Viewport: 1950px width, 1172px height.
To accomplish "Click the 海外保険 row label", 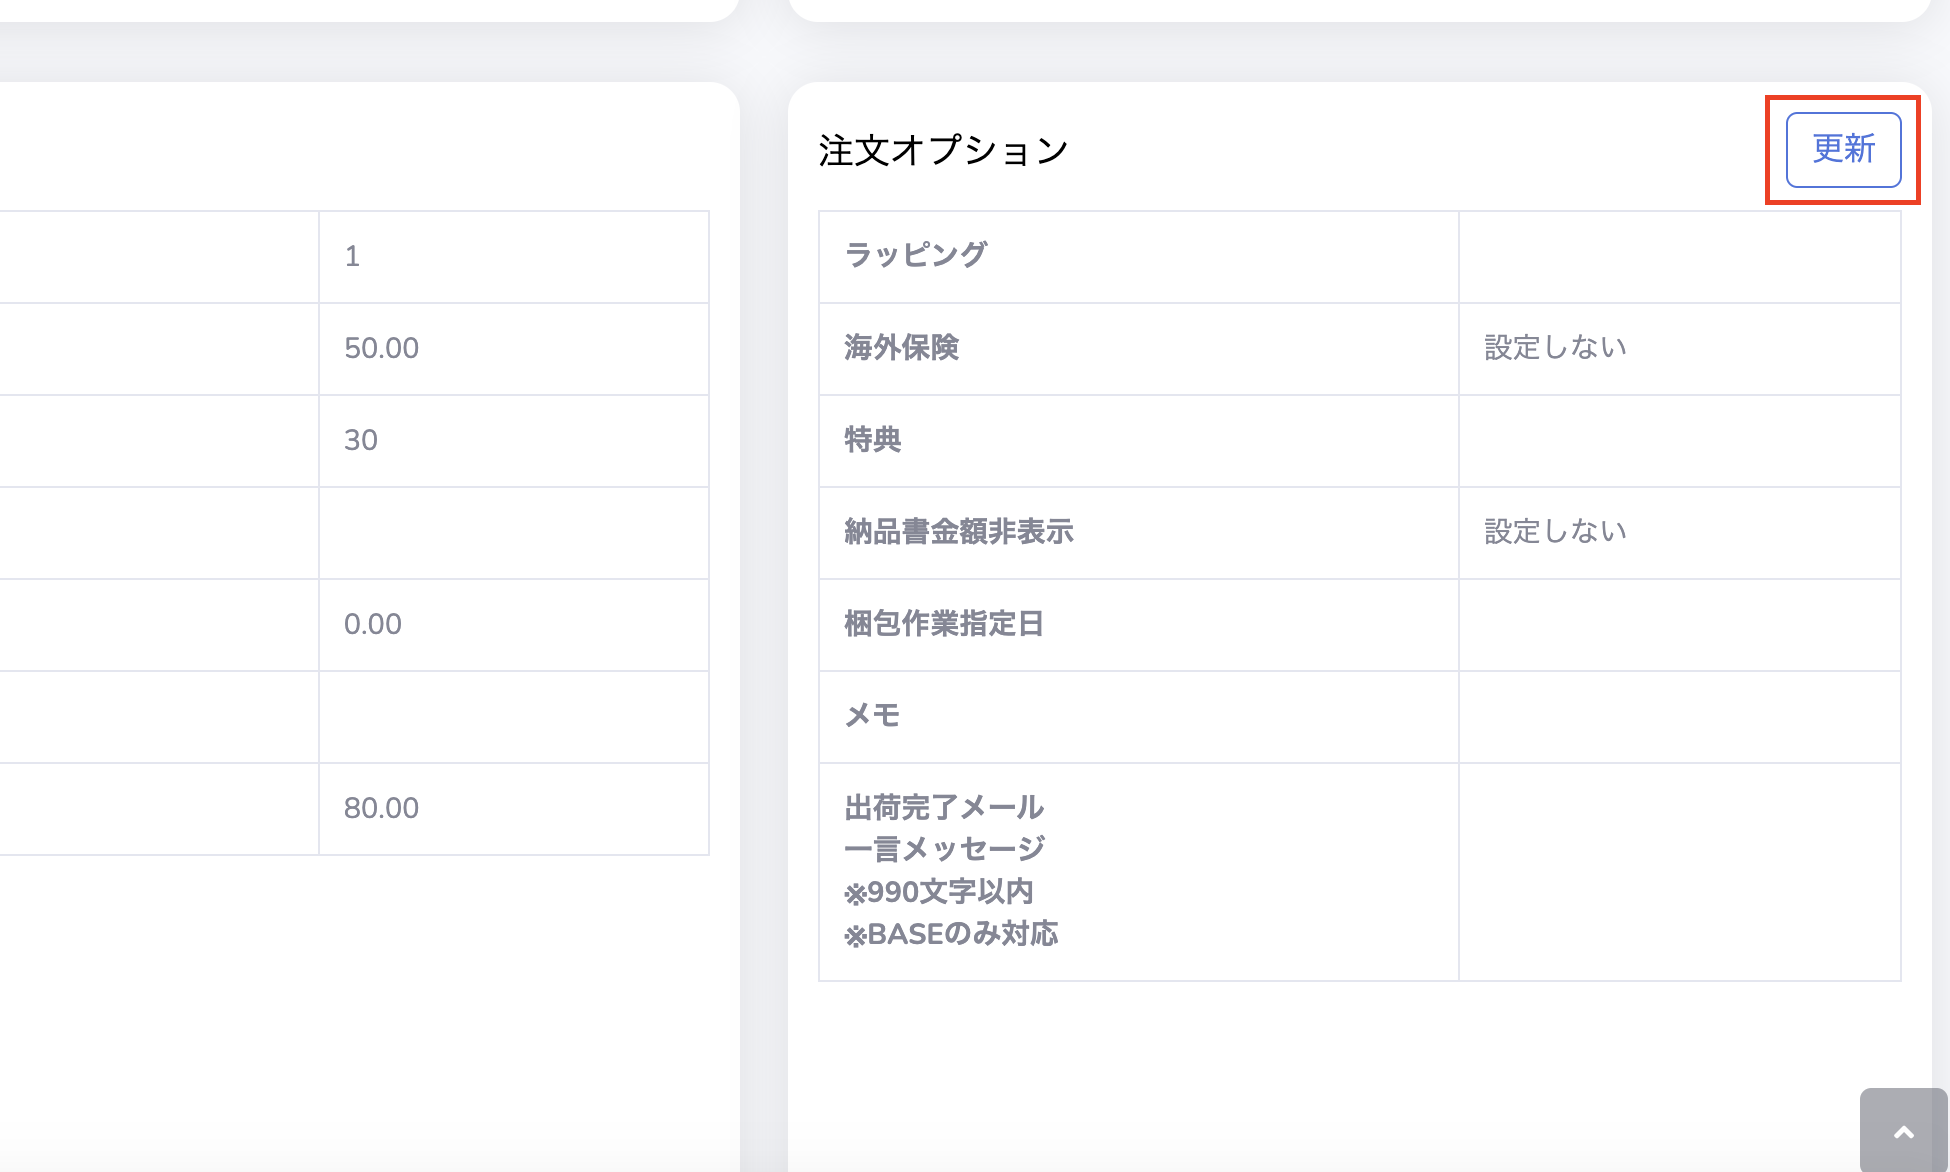I will point(901,347).
